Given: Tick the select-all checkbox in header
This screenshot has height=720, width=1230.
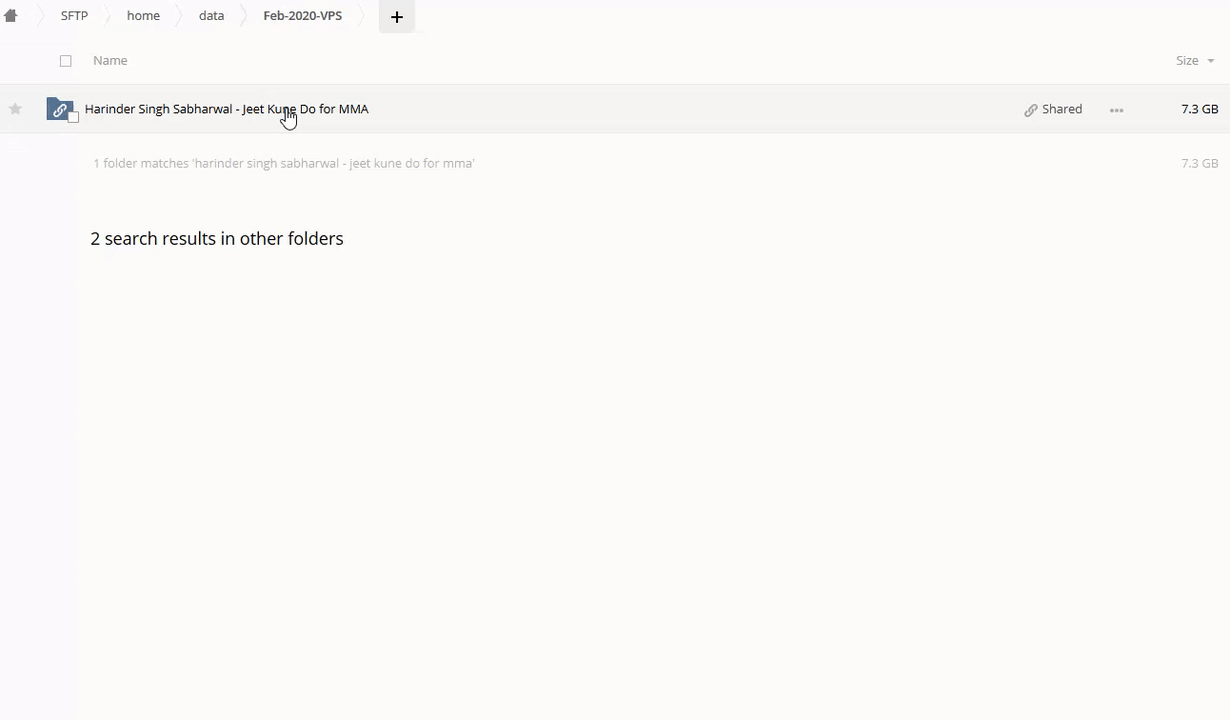Looking at the screenshot, I should click(66, 61).
